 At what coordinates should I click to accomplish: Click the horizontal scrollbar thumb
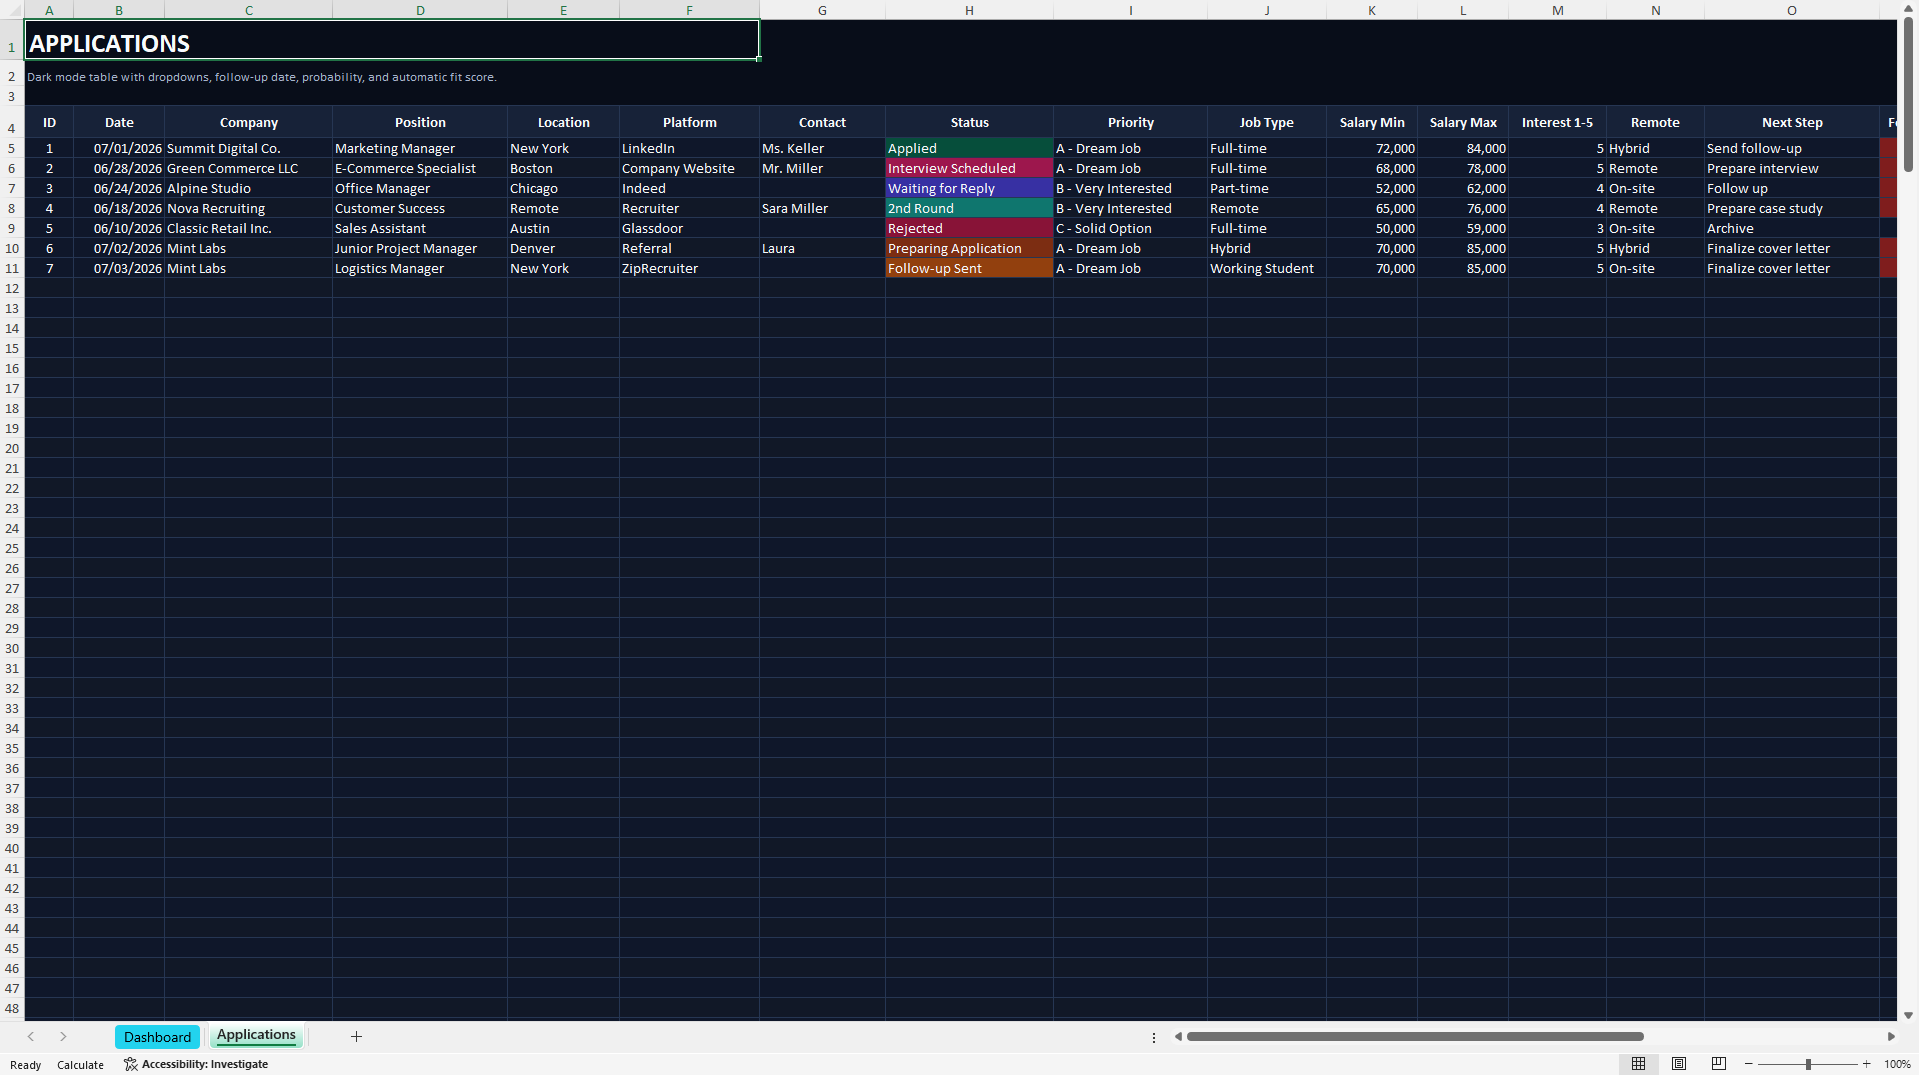tap(1415, 1037)
